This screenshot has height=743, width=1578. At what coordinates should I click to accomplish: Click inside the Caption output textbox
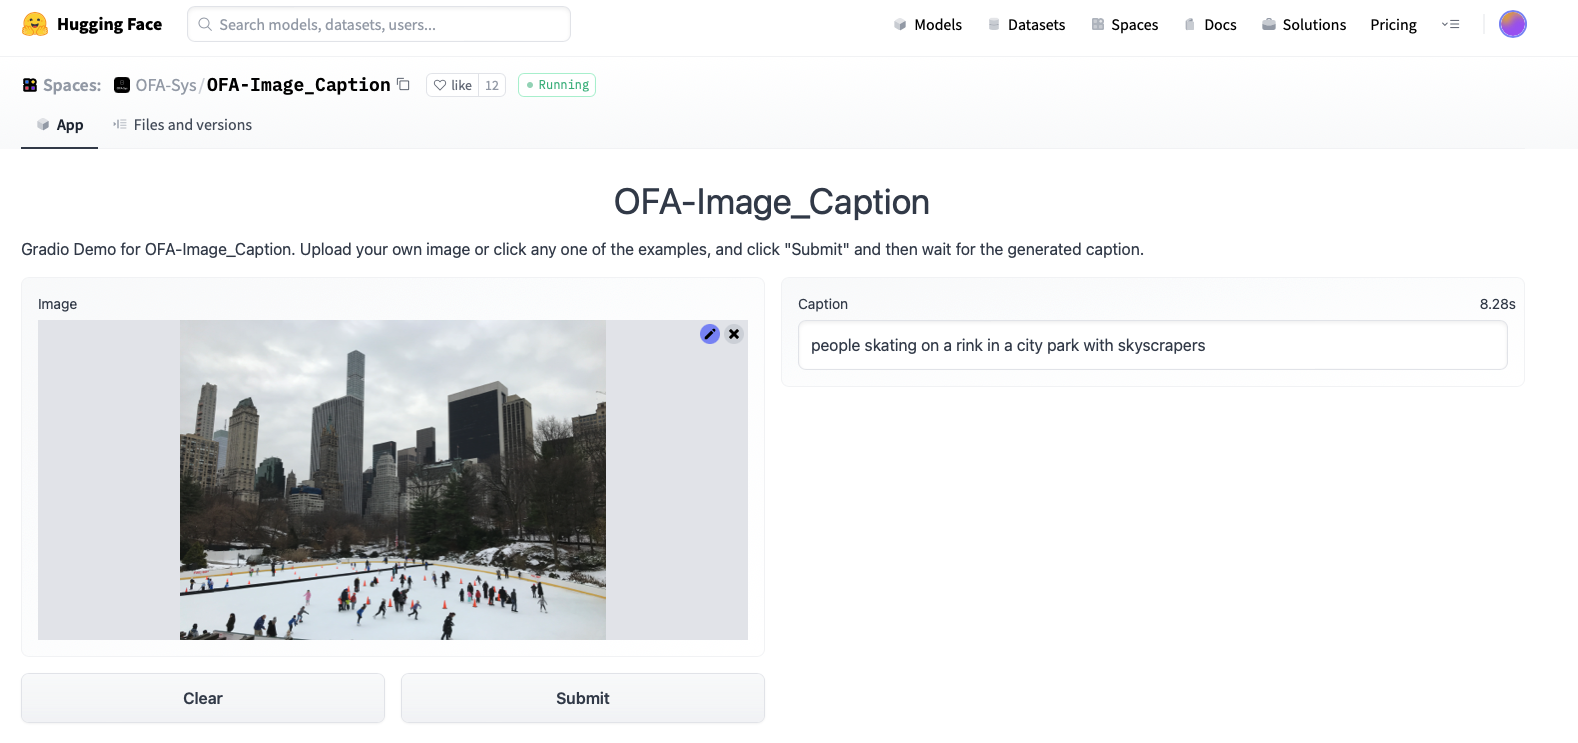pyautogui.click(x=1152, y=345)
